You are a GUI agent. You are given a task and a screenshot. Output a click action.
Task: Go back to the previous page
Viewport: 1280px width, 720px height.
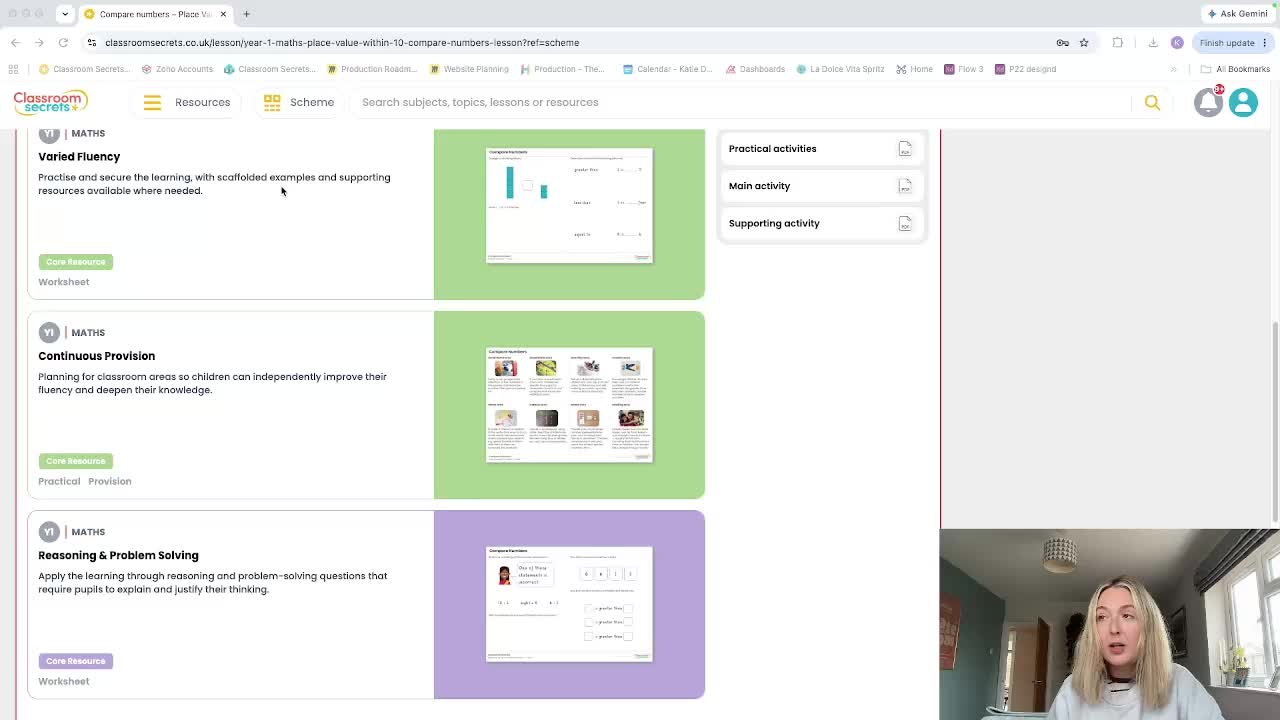click(x=15, y=43)
